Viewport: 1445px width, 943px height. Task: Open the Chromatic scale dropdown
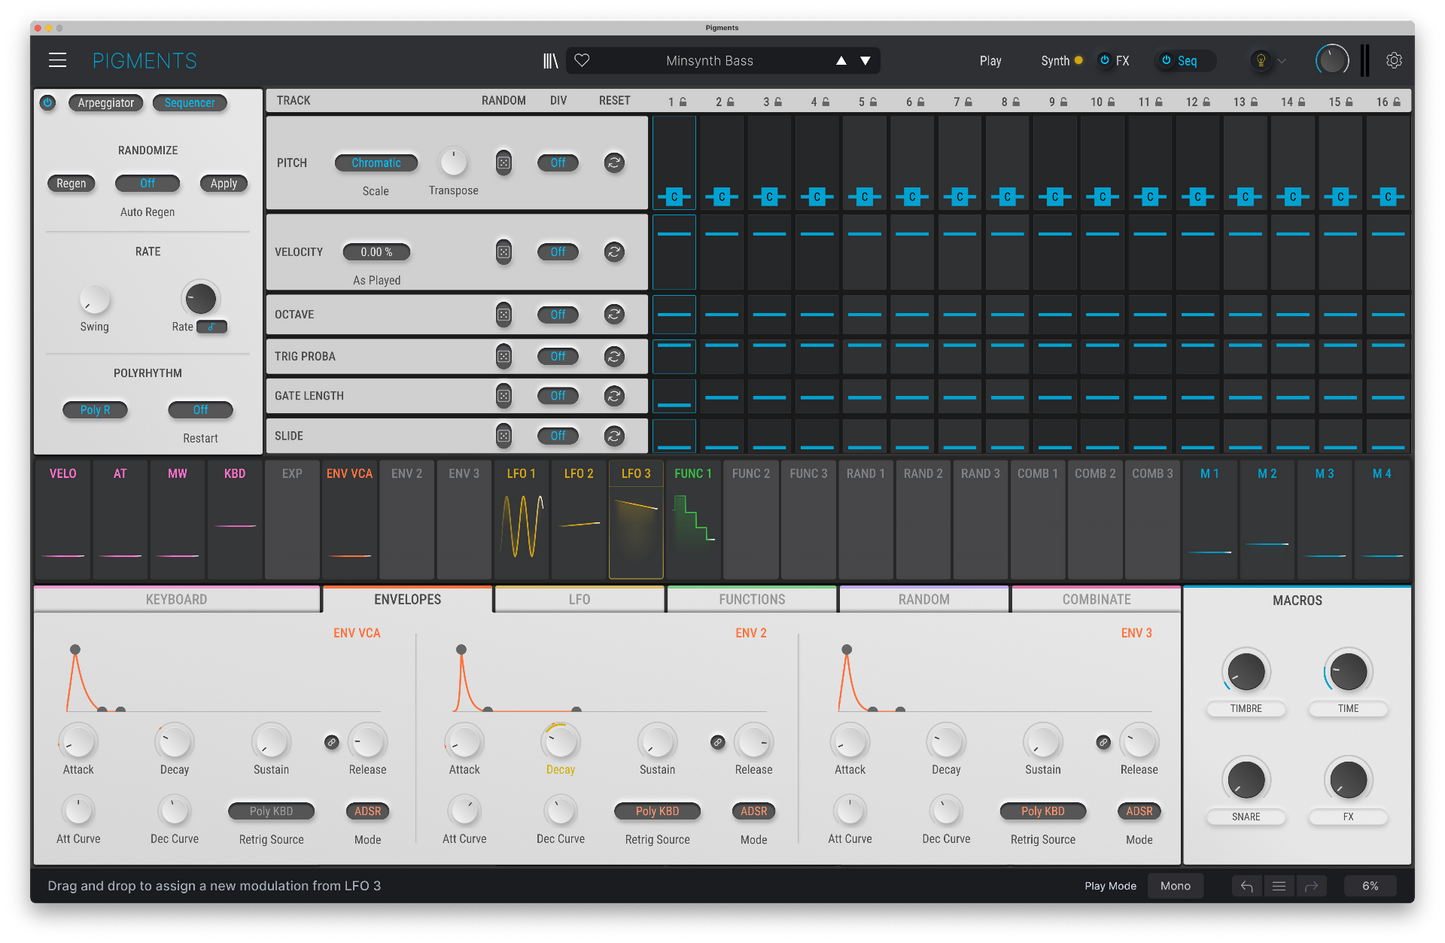pyautogui.click(x=376, y=162)
